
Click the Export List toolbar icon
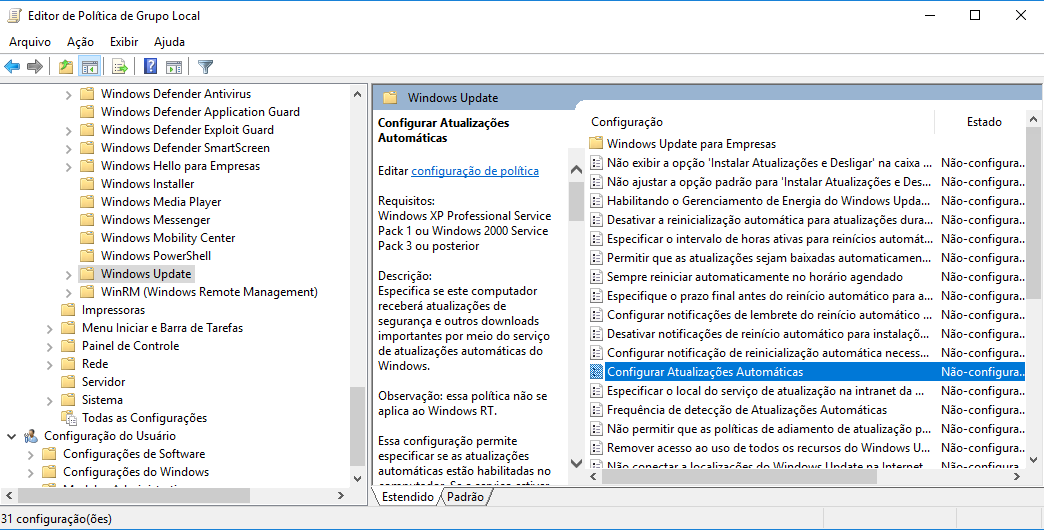119,67
